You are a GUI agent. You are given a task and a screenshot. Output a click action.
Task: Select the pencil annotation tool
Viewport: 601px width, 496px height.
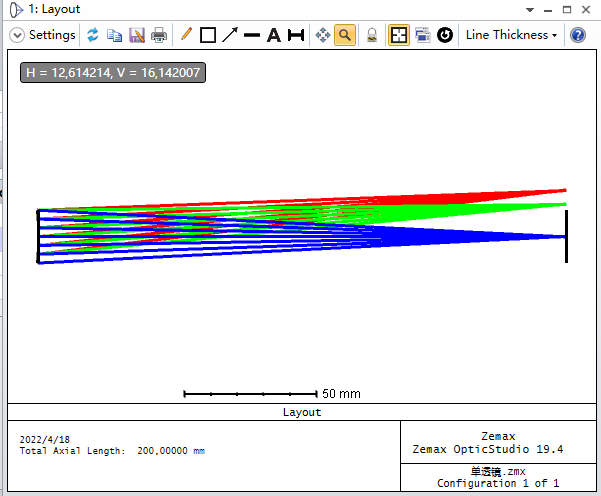(x=186, y=34)
